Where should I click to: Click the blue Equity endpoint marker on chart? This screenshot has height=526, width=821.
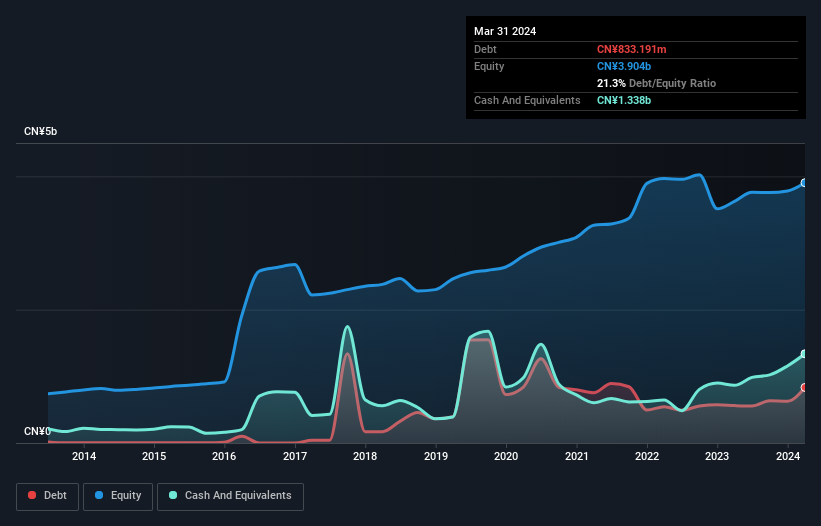804,183
